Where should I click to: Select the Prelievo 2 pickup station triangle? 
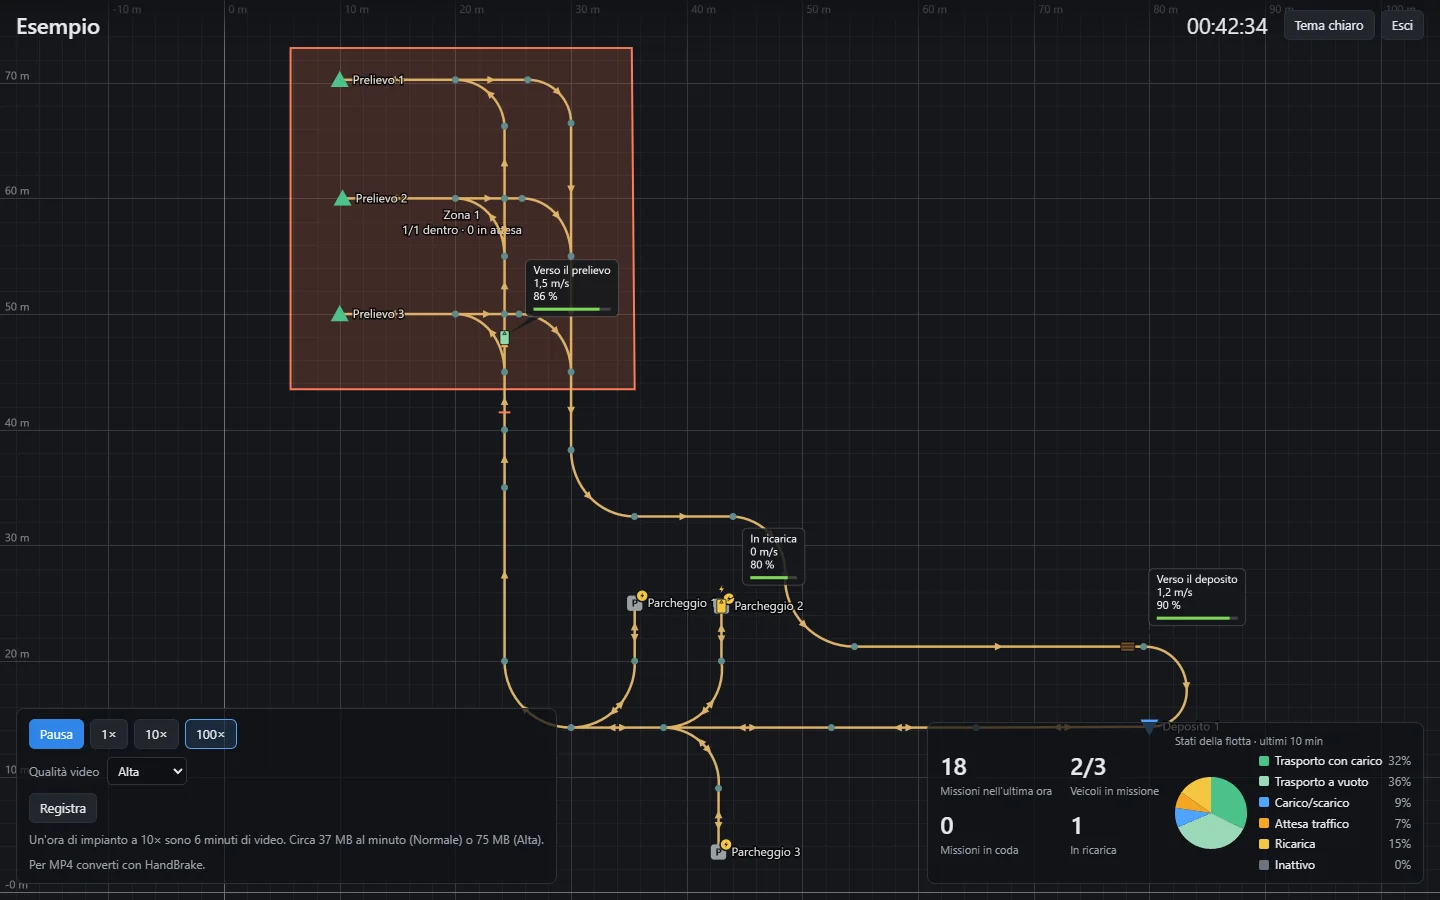tap(343, 198)
